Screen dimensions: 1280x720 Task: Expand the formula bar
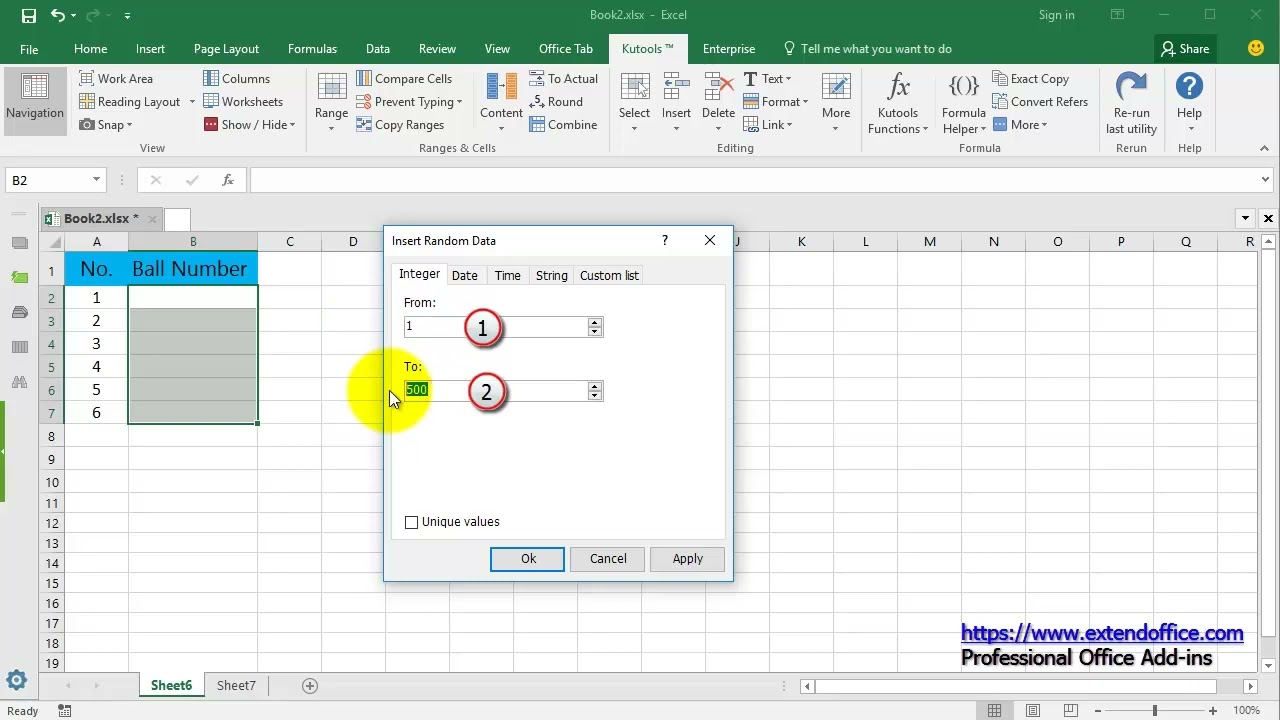[x=1266, y=180]
